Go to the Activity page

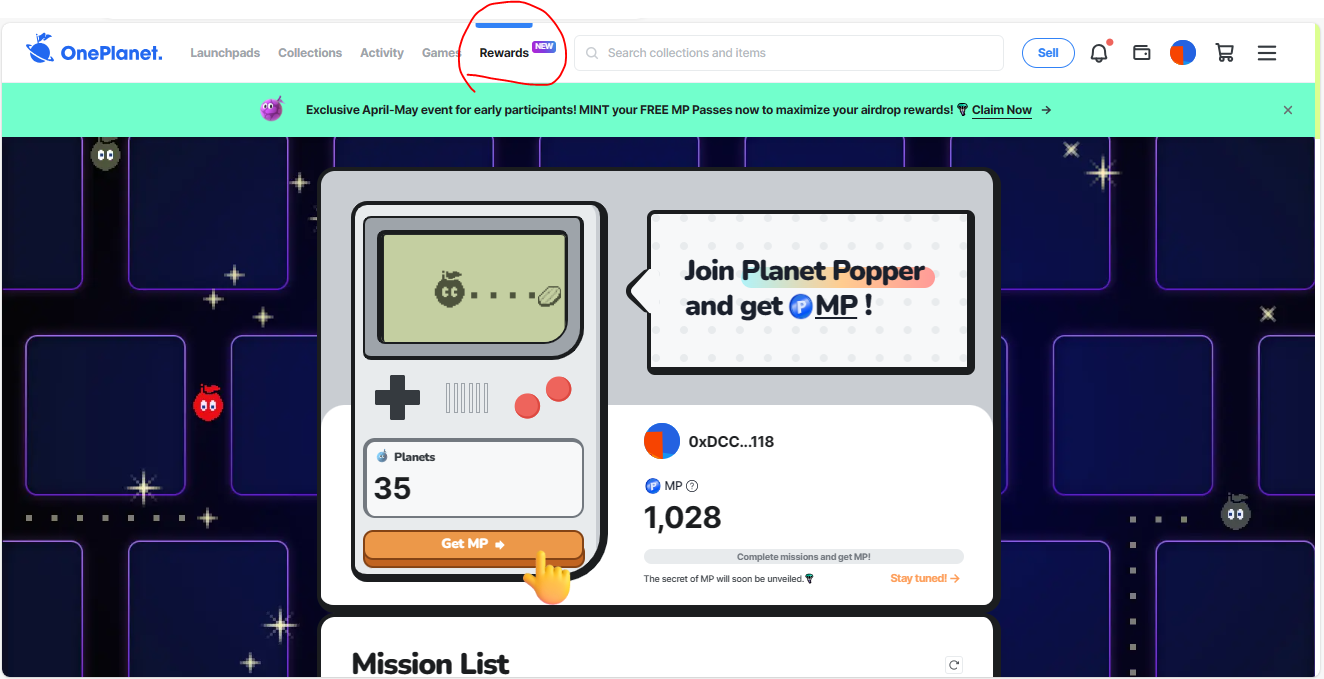[x=382, y=53]
